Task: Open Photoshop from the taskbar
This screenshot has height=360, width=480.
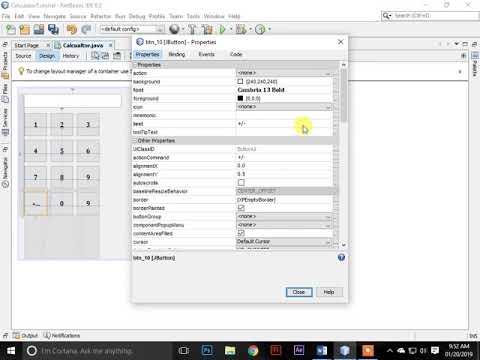Action: click(207, 351)
